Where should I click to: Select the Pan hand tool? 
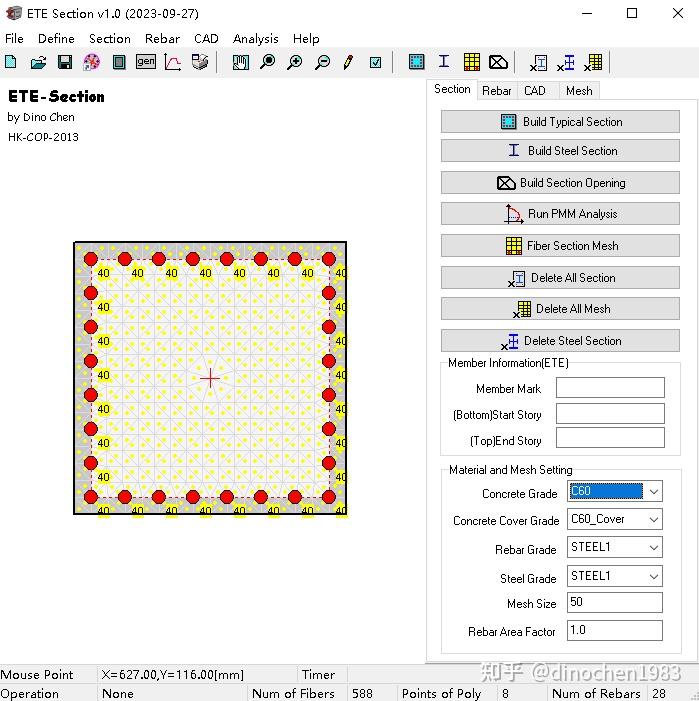tap(240, 62)
